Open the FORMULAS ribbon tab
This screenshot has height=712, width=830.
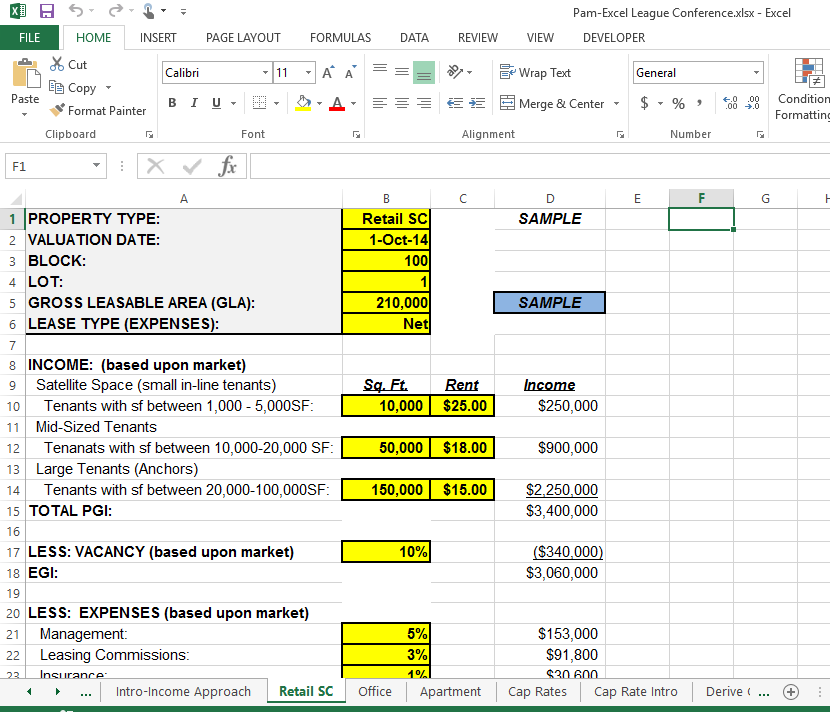pyautogui.click(x=340, y=38)
